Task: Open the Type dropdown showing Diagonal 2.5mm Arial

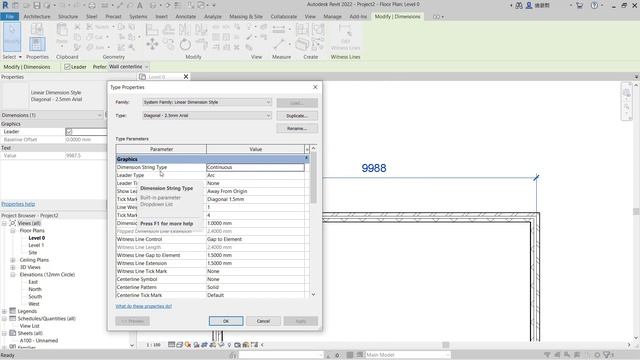Action: point(207,116)
